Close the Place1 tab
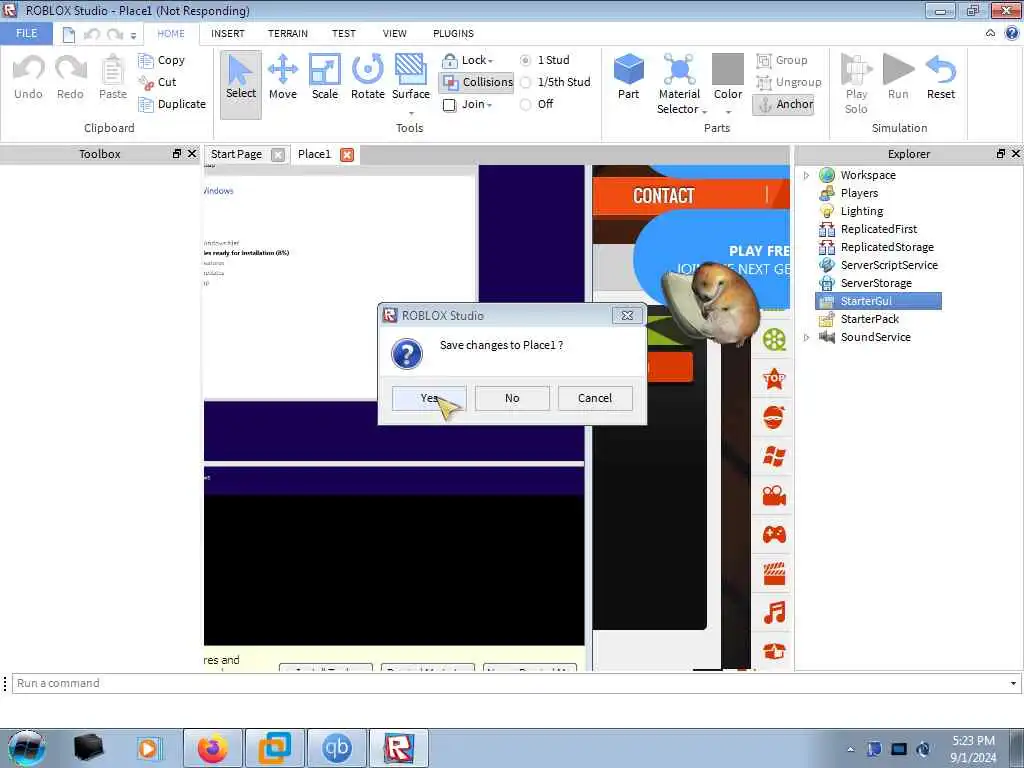The width and height of the screenshot is (1024, 768). pos(347,155)
